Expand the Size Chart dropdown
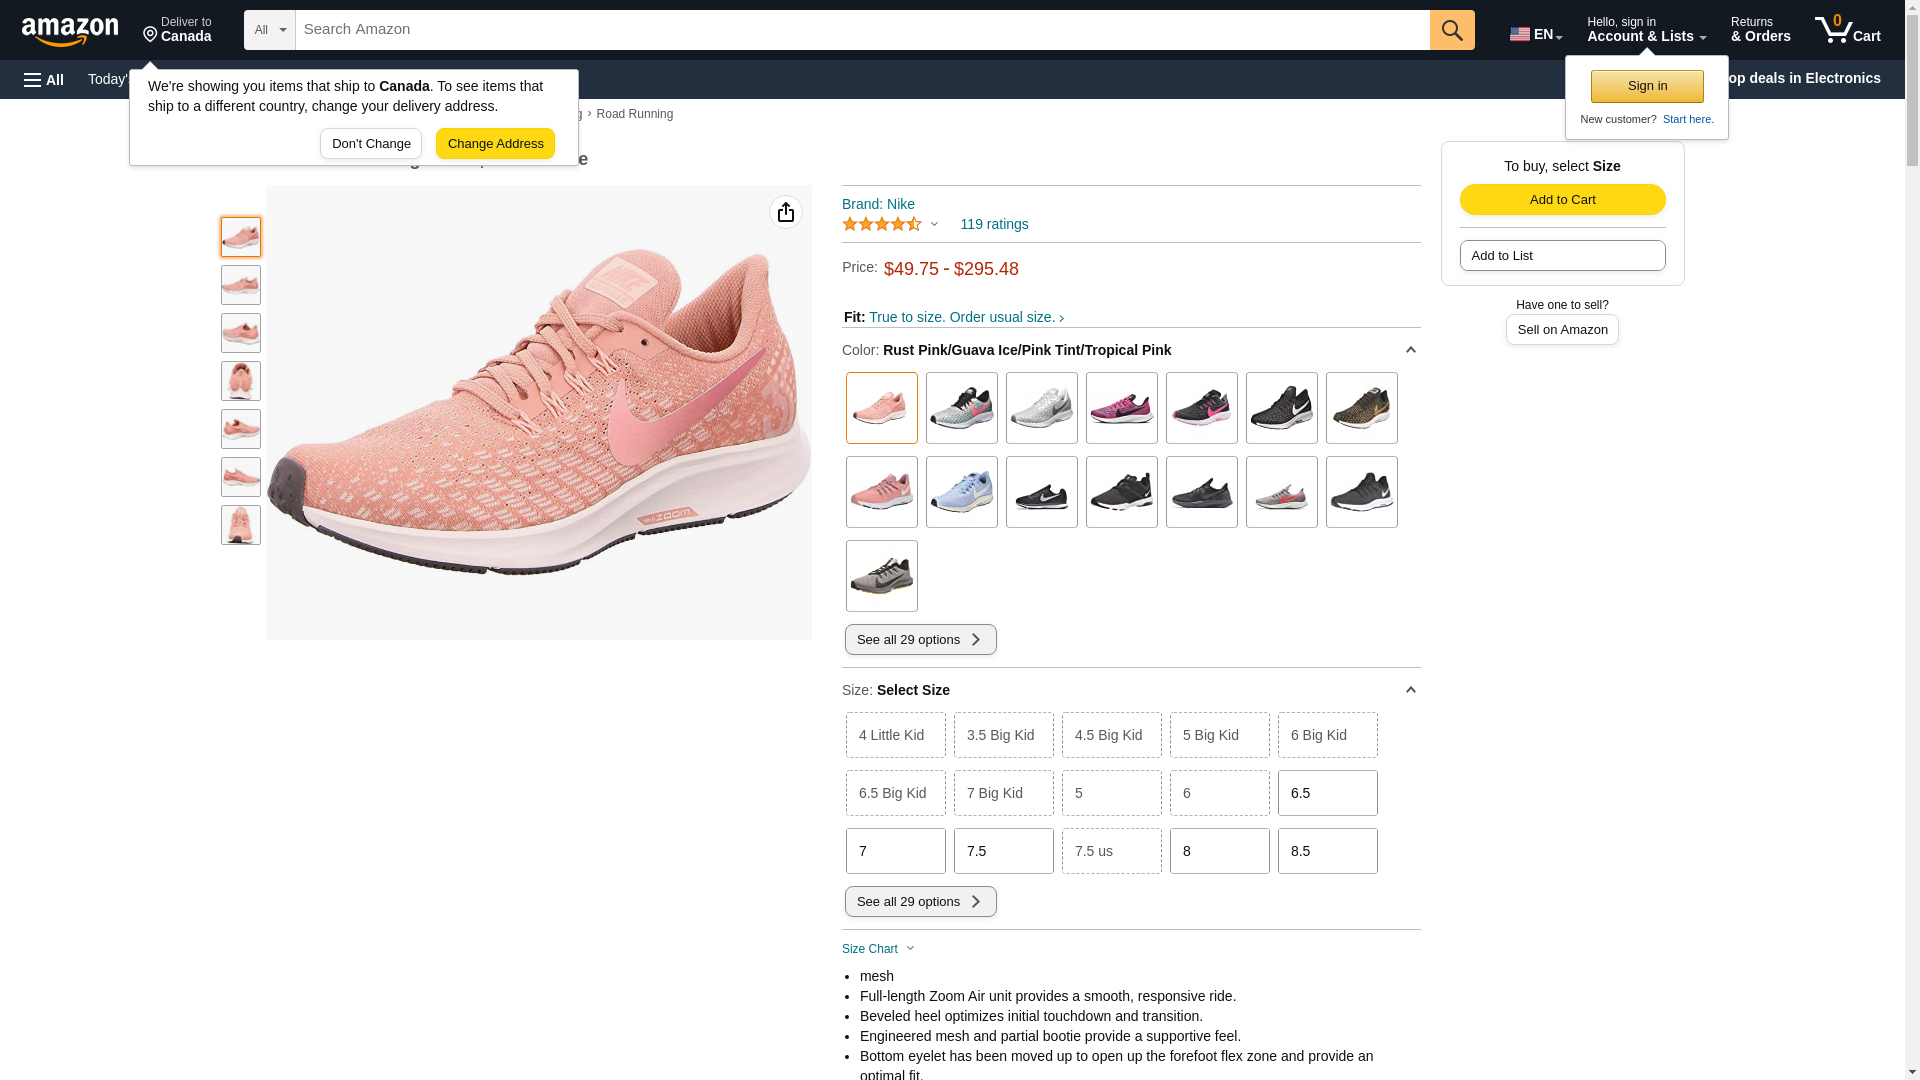 pyautogui.click(x=878, y=949)
